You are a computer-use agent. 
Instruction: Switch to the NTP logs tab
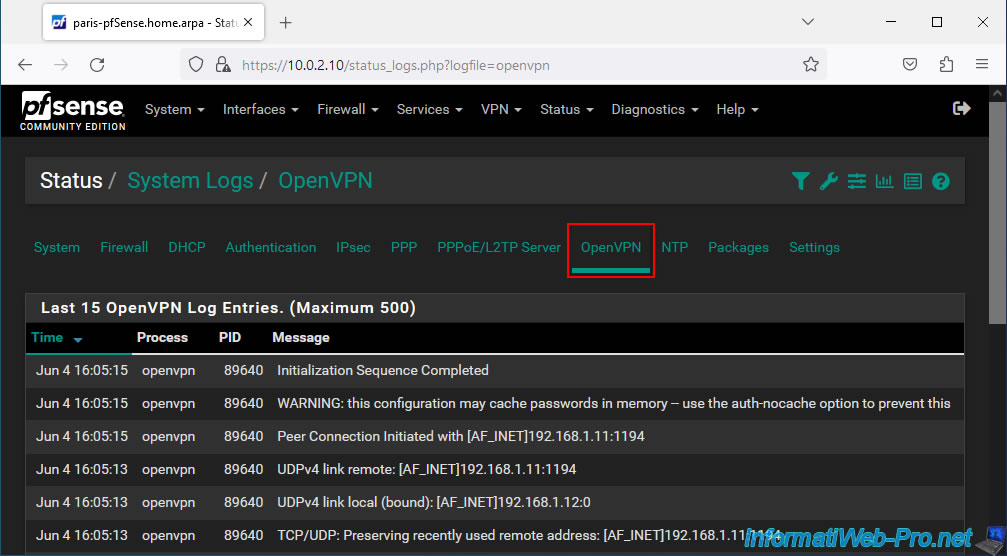click(674, 248)
